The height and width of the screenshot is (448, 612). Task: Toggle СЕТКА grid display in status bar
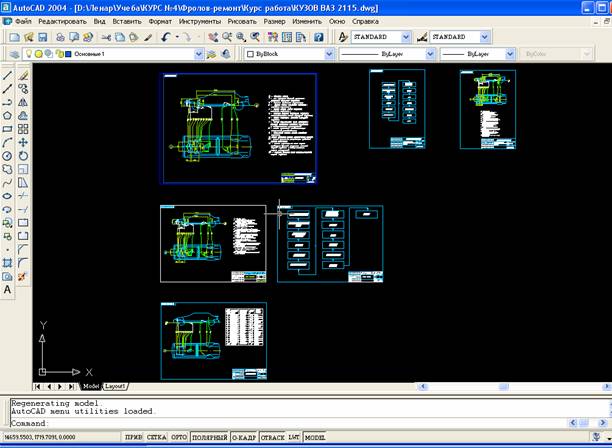pyautogui.click(x=157, y=437)
